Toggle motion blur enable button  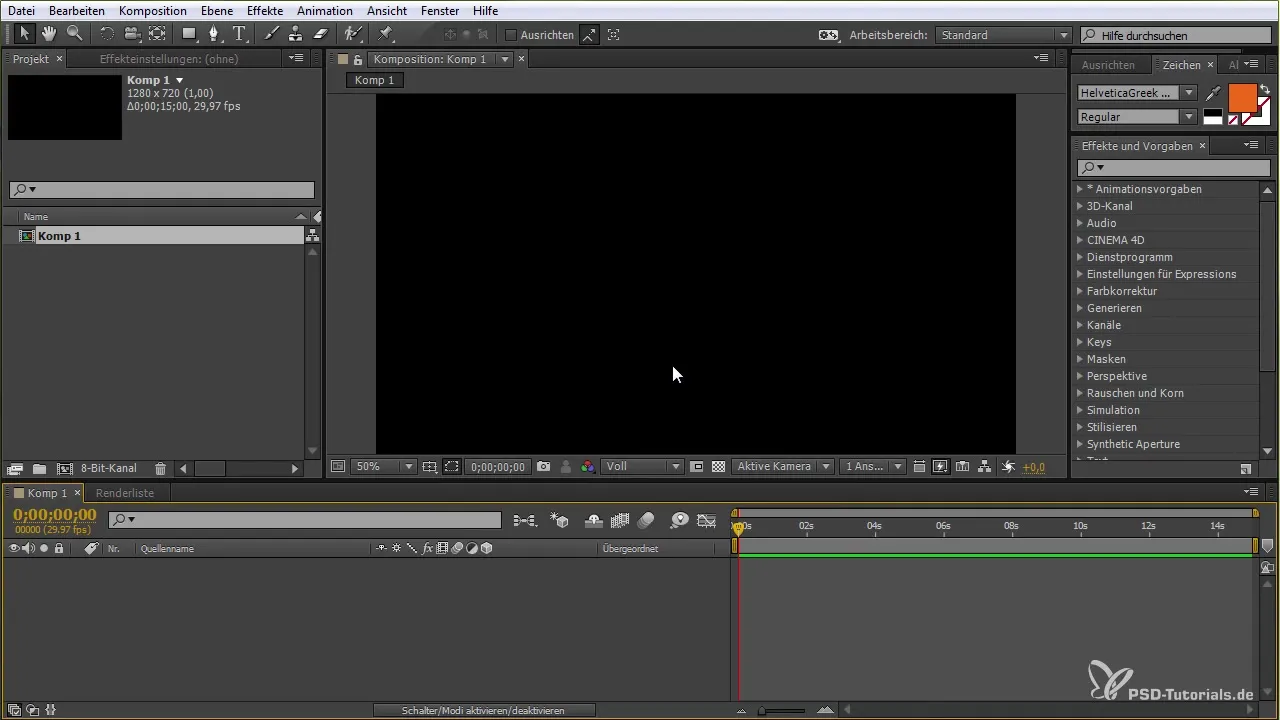point(646,520)
